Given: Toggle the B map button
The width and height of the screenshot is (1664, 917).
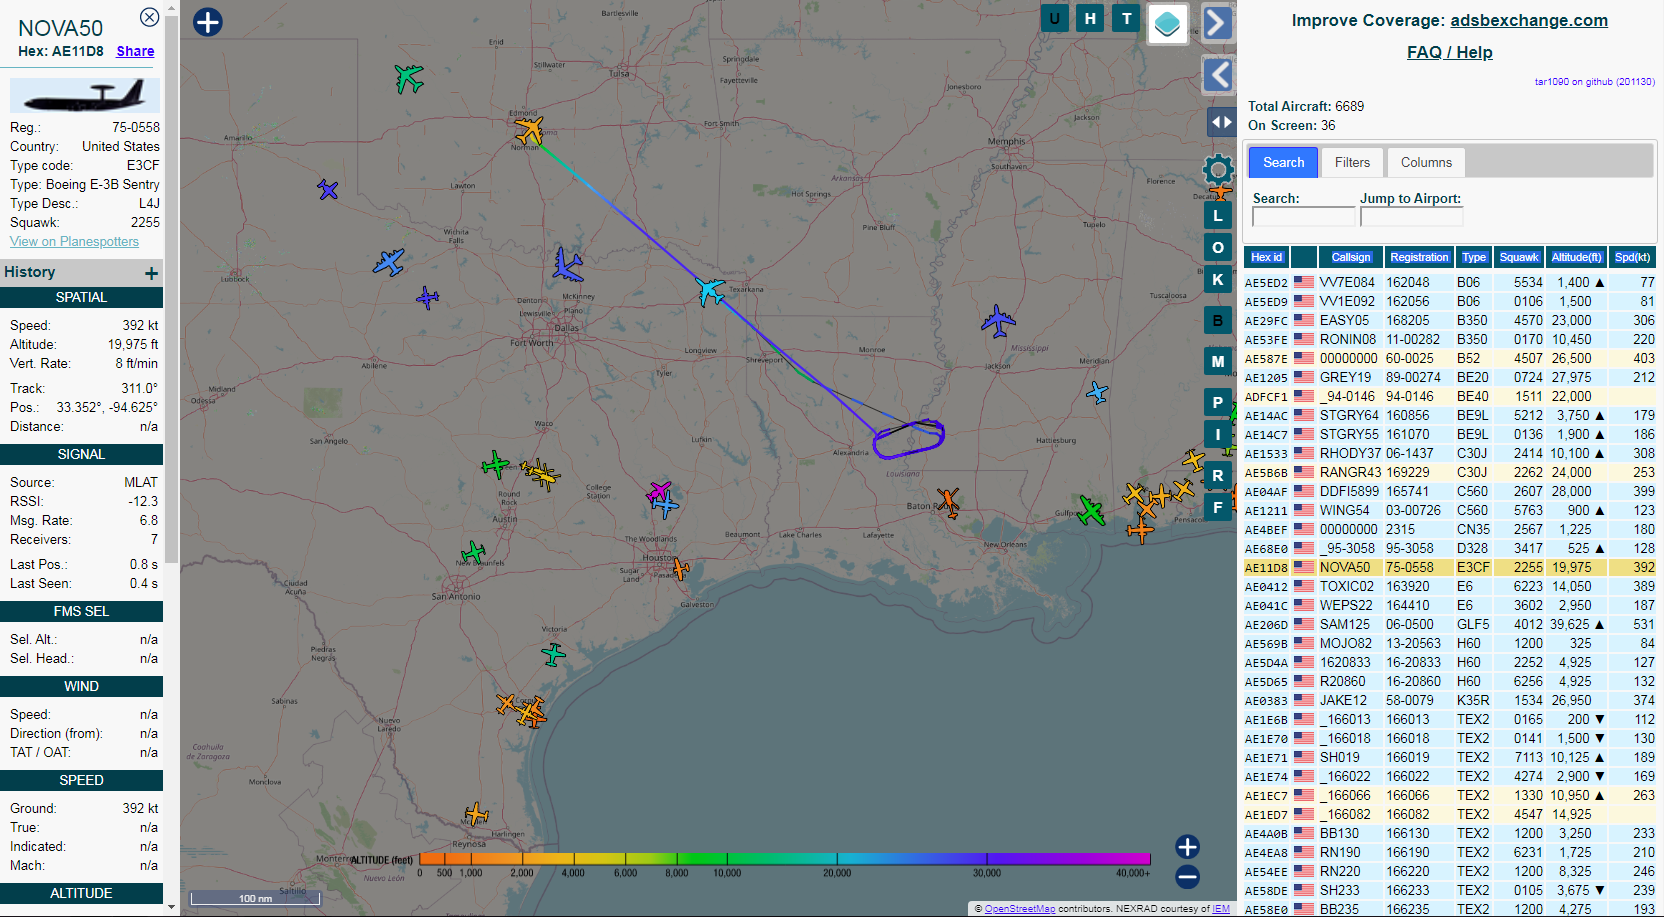Looking at the screenshot, I should click(1217, 321).
